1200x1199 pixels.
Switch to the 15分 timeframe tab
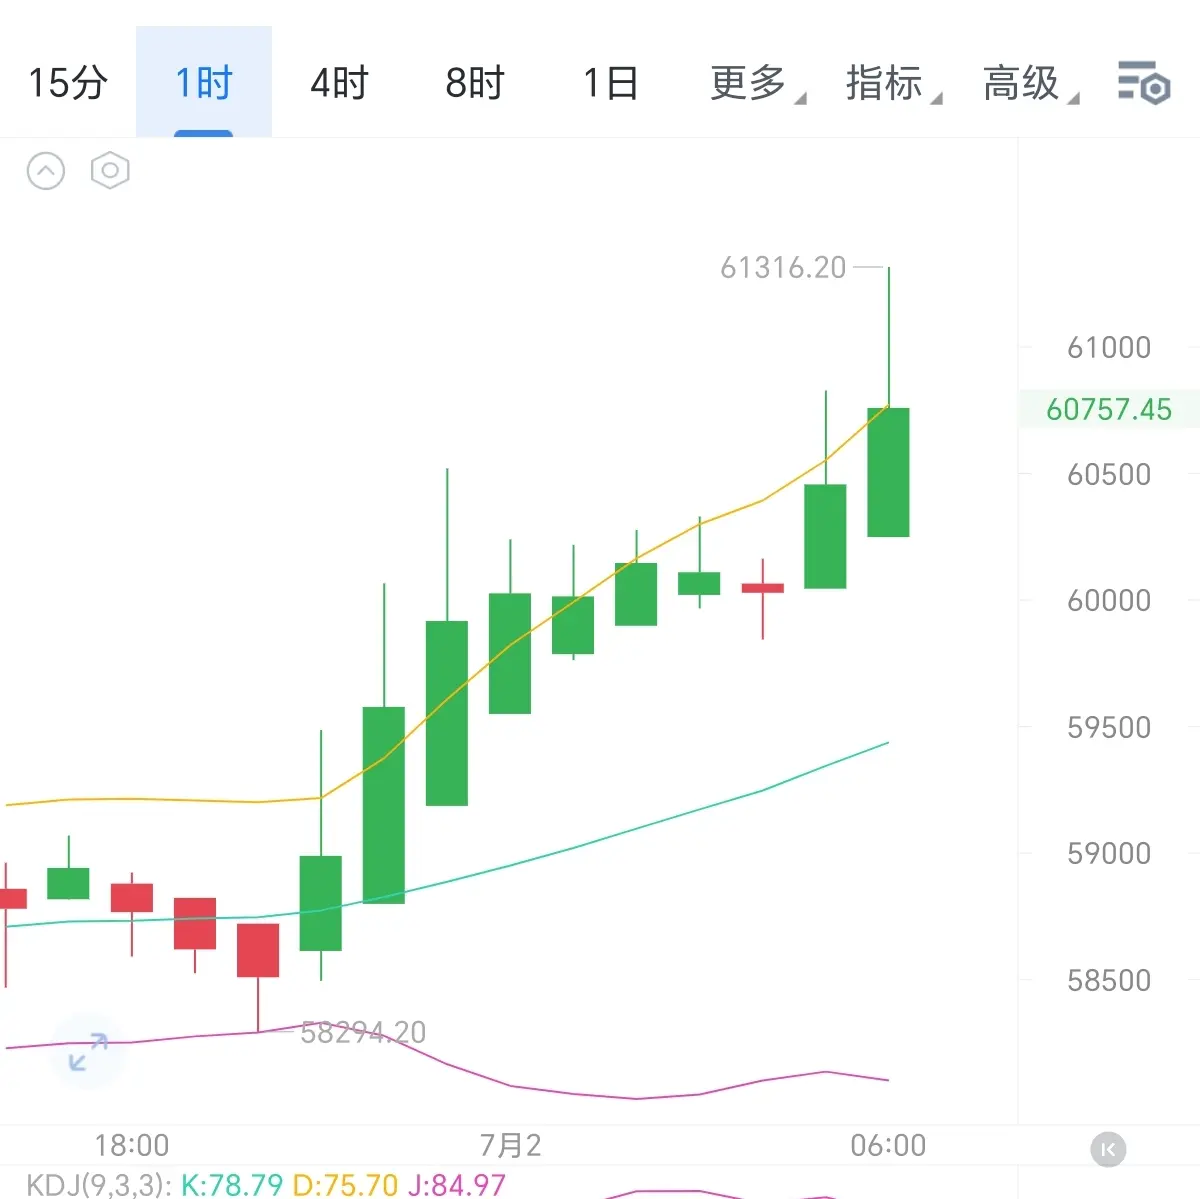point(68,82)
